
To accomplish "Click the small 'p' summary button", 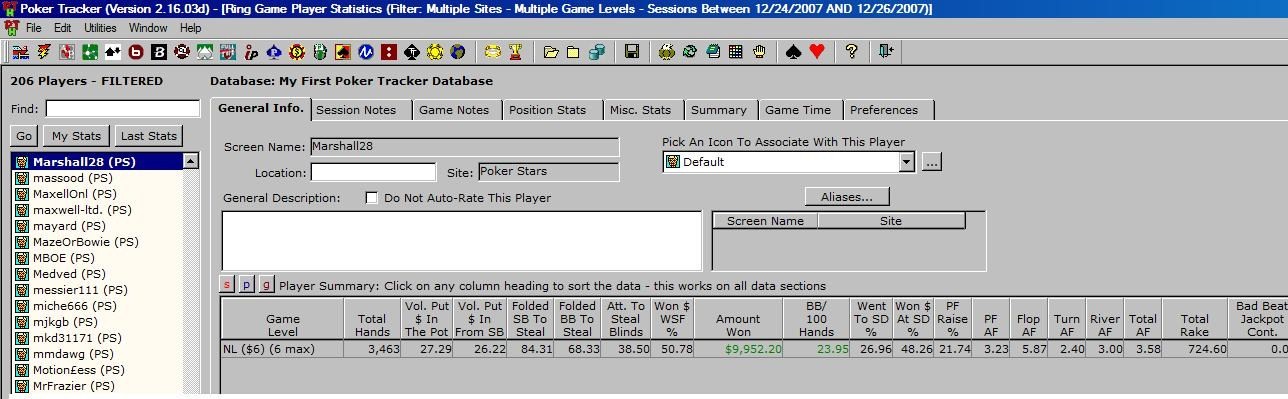I will coord(246,285).
